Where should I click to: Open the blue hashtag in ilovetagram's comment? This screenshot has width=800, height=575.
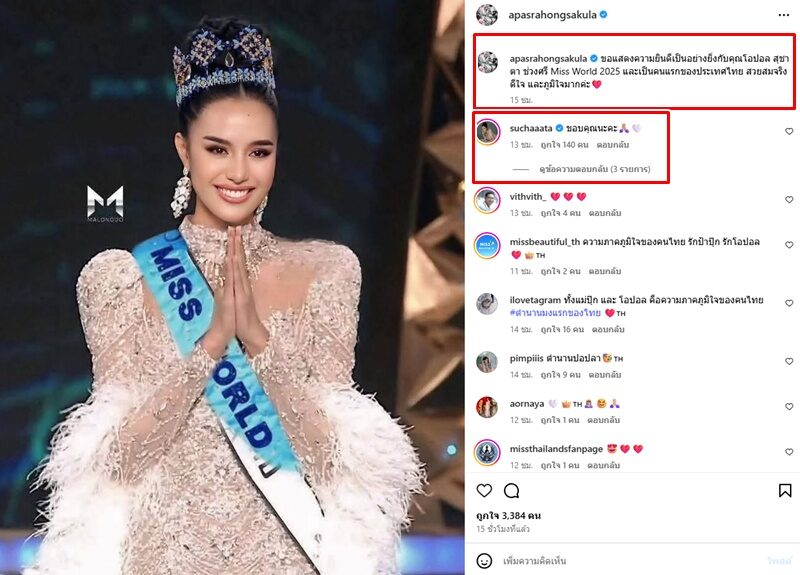pyautogui.click(x=555, y=313)
